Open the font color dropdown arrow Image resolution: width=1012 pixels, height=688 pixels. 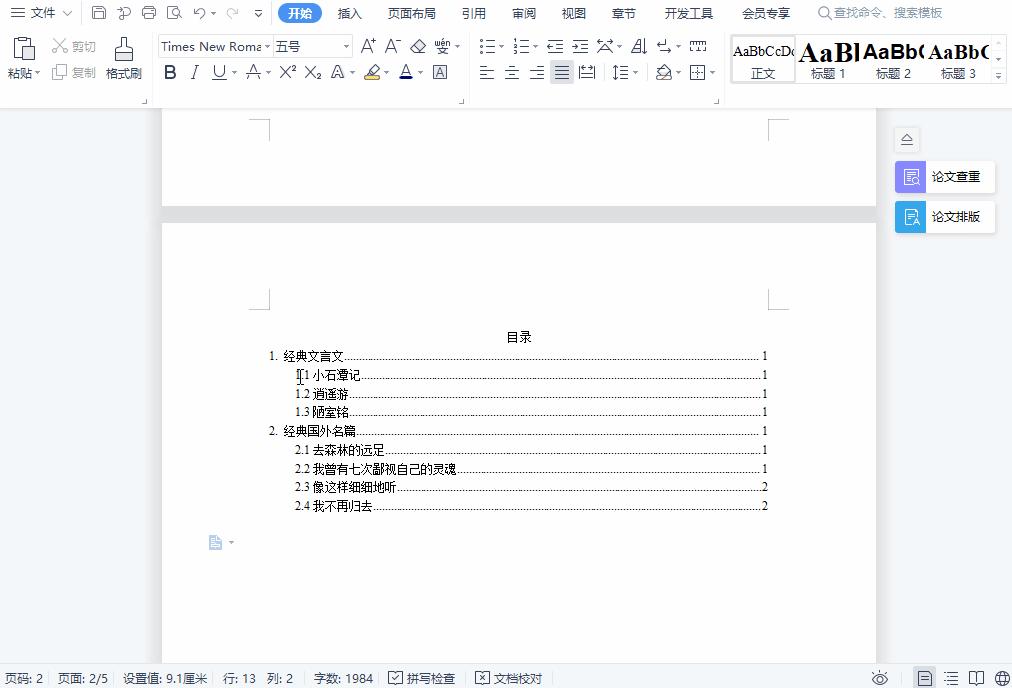point(418,72)
